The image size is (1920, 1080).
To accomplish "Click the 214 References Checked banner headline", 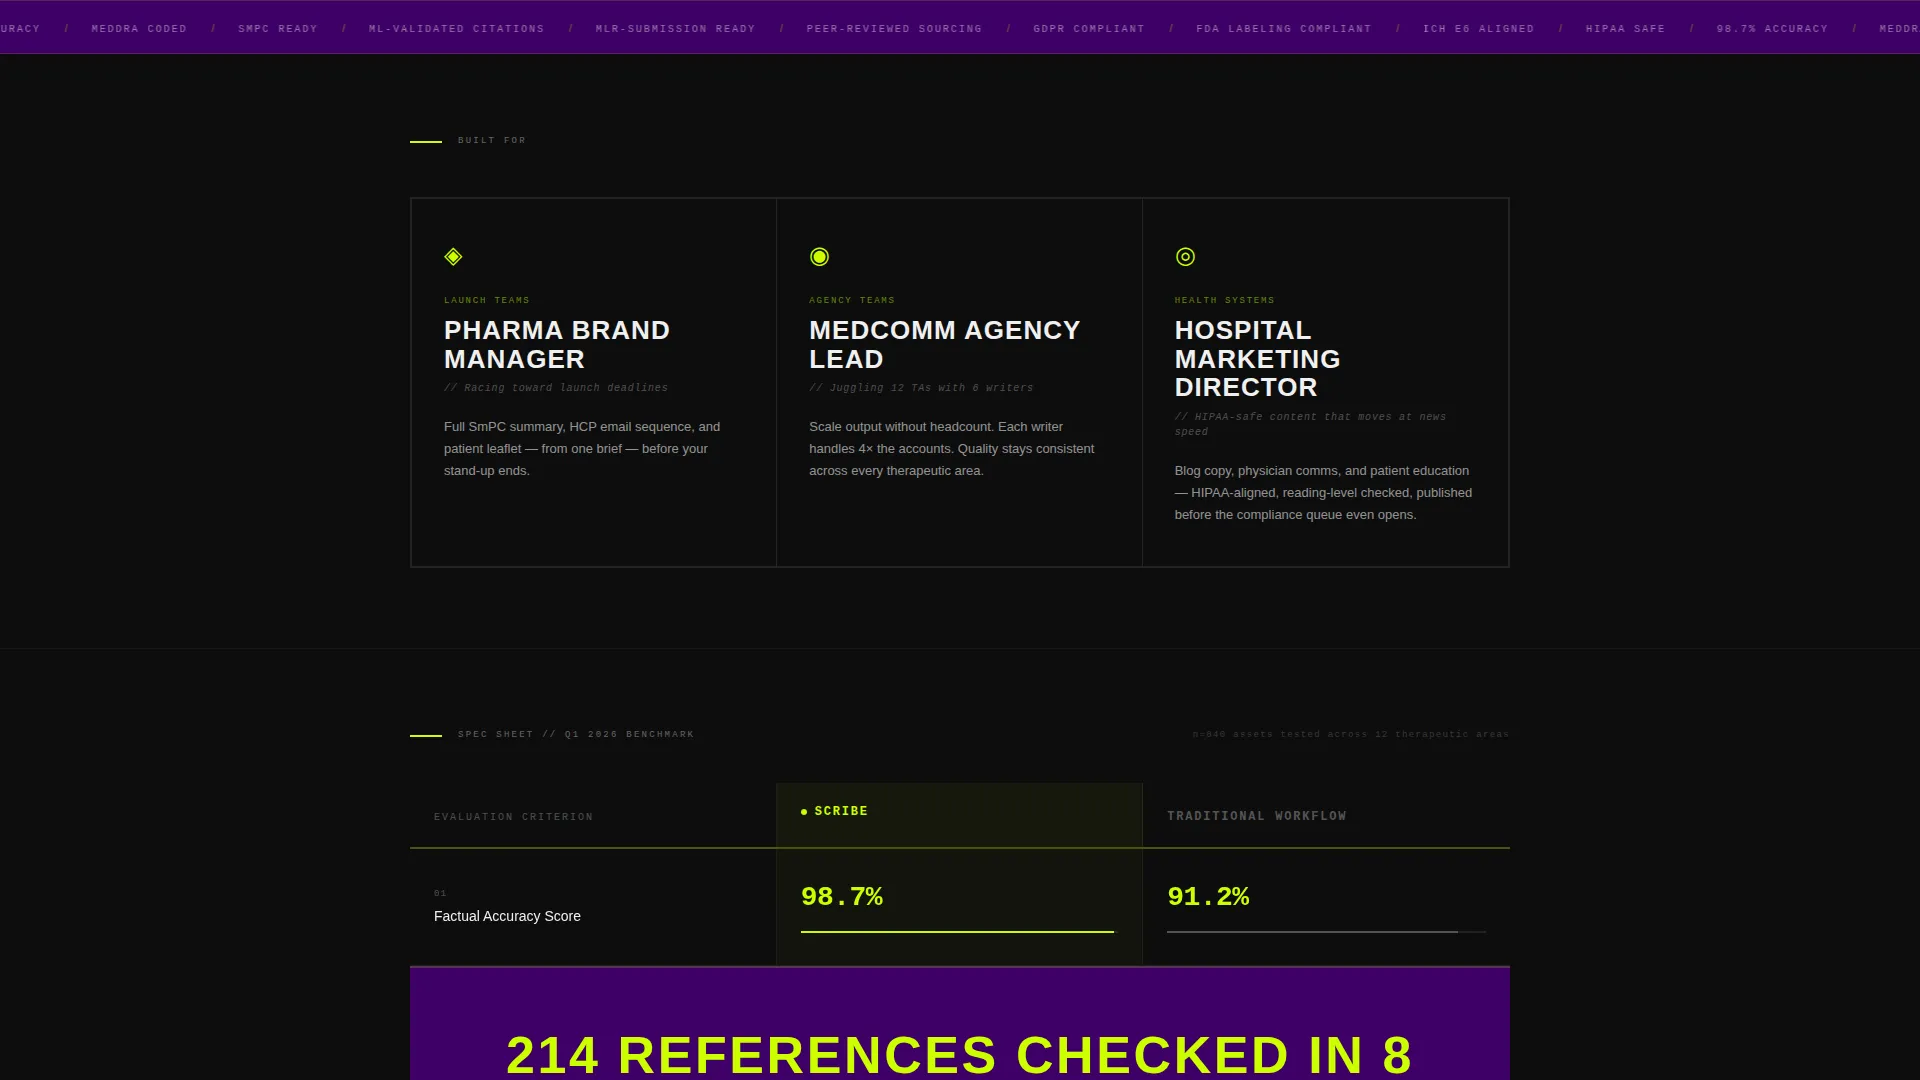I will pos(959,1055).
